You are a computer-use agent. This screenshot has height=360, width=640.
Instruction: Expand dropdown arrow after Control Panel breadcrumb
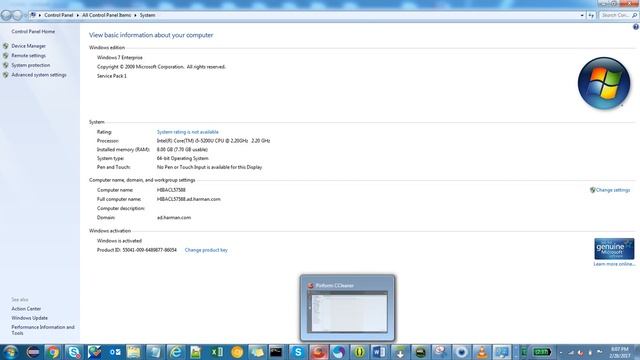click(x=78, y=15)
